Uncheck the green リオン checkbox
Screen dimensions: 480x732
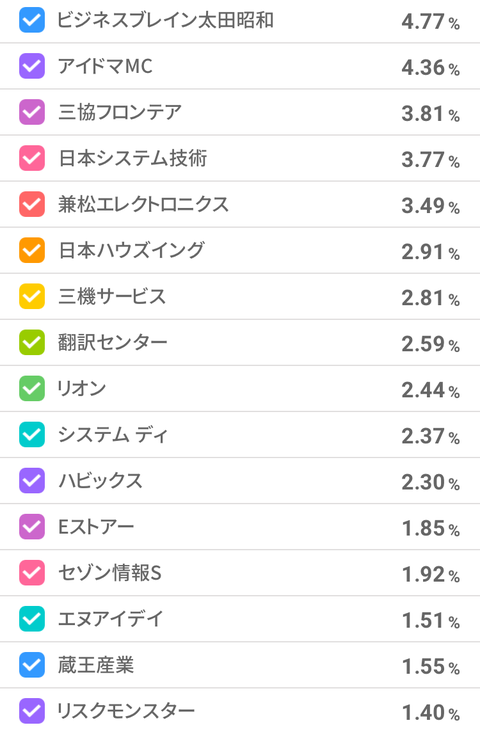pos(32,388)
